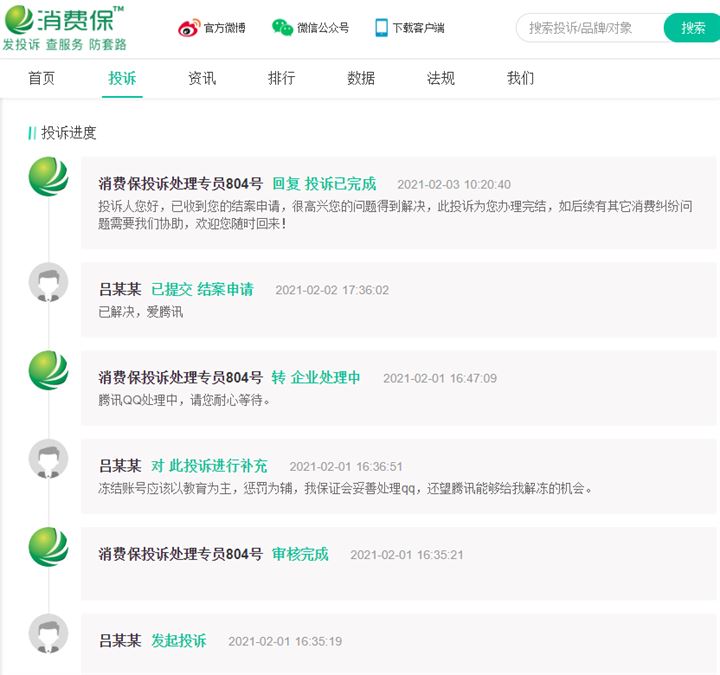This screenshot has width=720, height=675.
Task: Click the 审核完成 status text
Action: click(300, 554)
